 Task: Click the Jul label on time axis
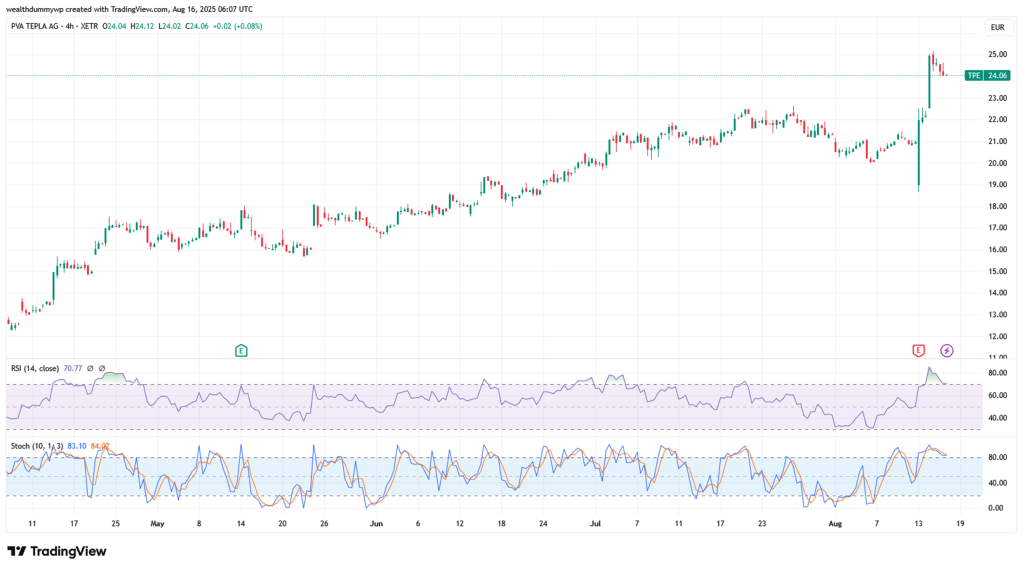tap(595, 523)
